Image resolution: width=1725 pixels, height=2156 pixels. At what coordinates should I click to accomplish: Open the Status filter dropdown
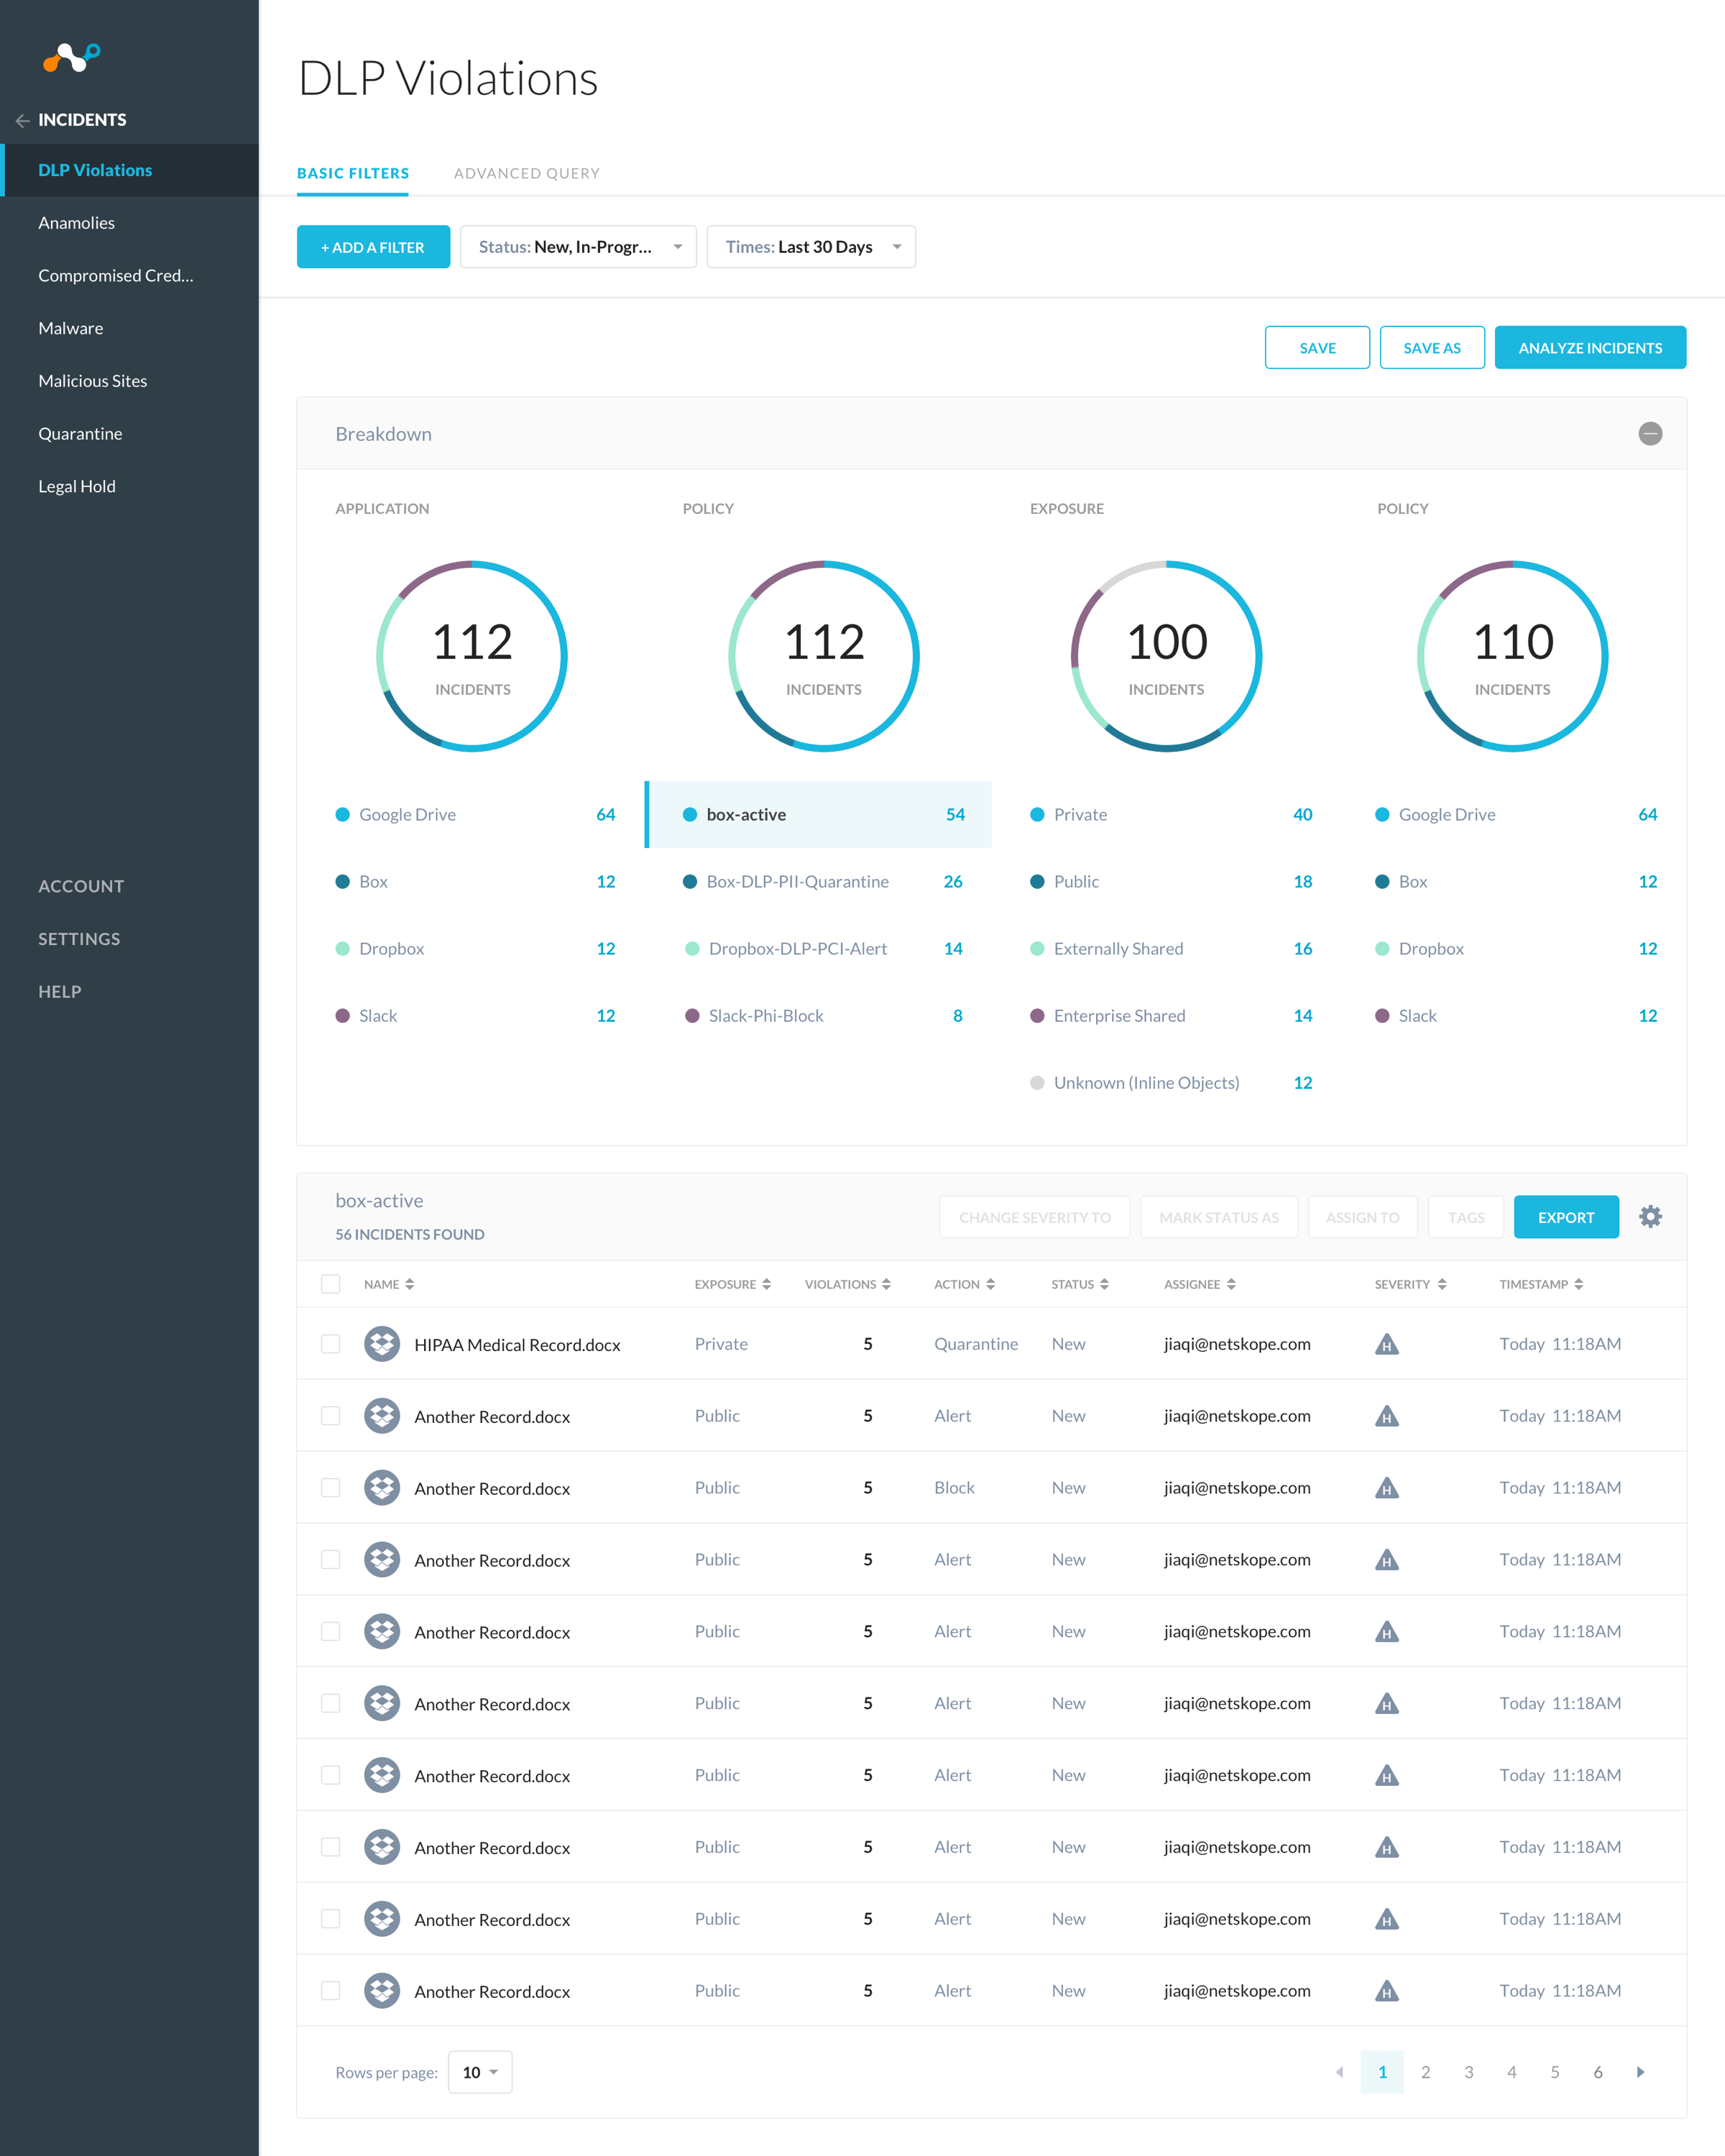(x=578, y=247)
